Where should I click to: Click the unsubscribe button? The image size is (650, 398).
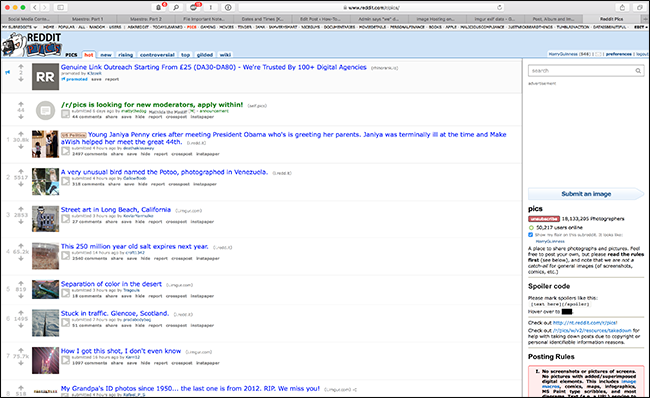pyautogui.click(x=544, y=219)
